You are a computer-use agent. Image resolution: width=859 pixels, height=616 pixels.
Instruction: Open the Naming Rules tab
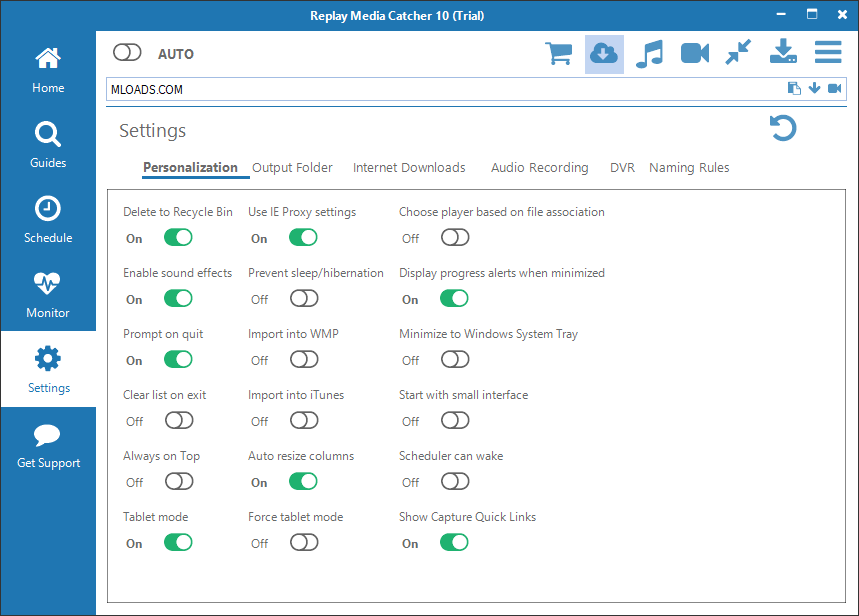688,167
